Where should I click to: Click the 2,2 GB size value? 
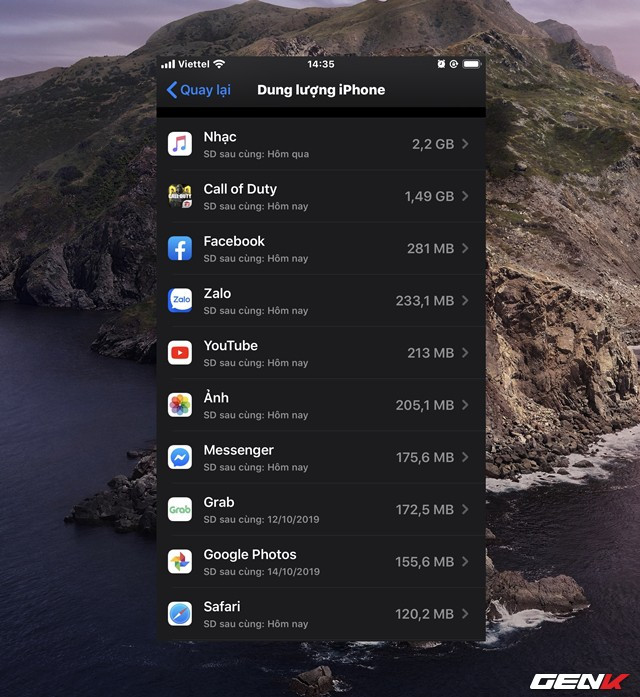(433, 144)
